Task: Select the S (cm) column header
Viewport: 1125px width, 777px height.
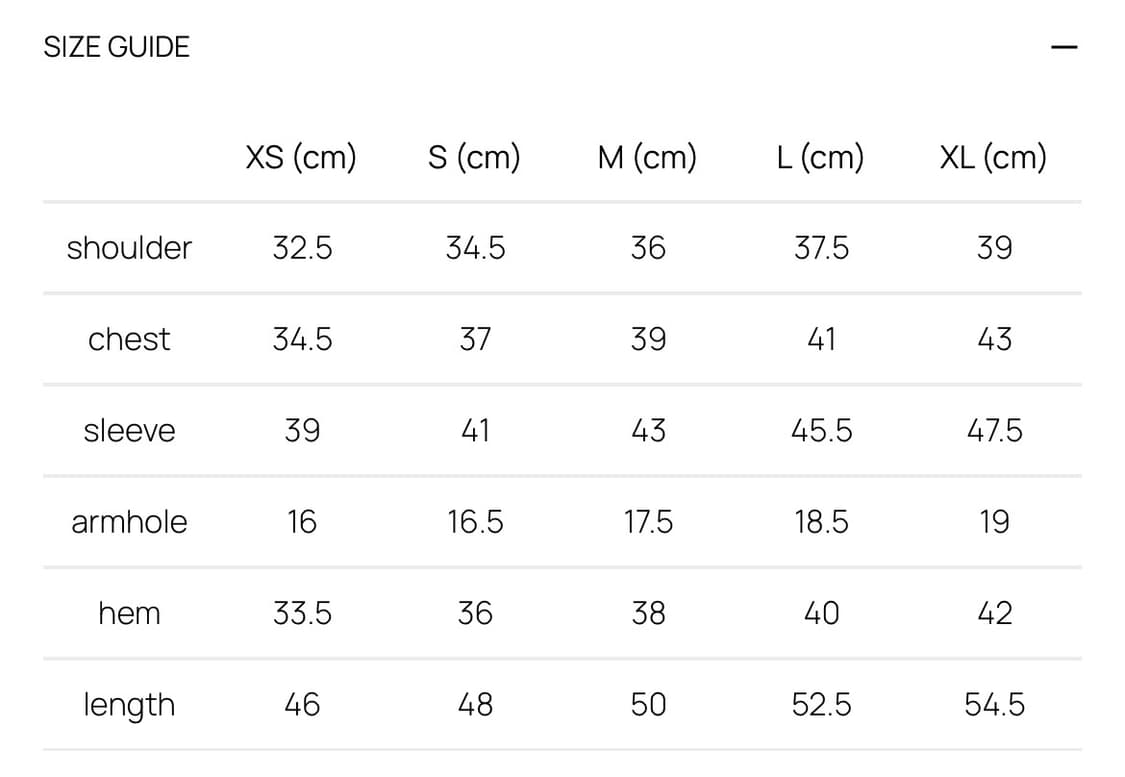Action: [474, 157]
